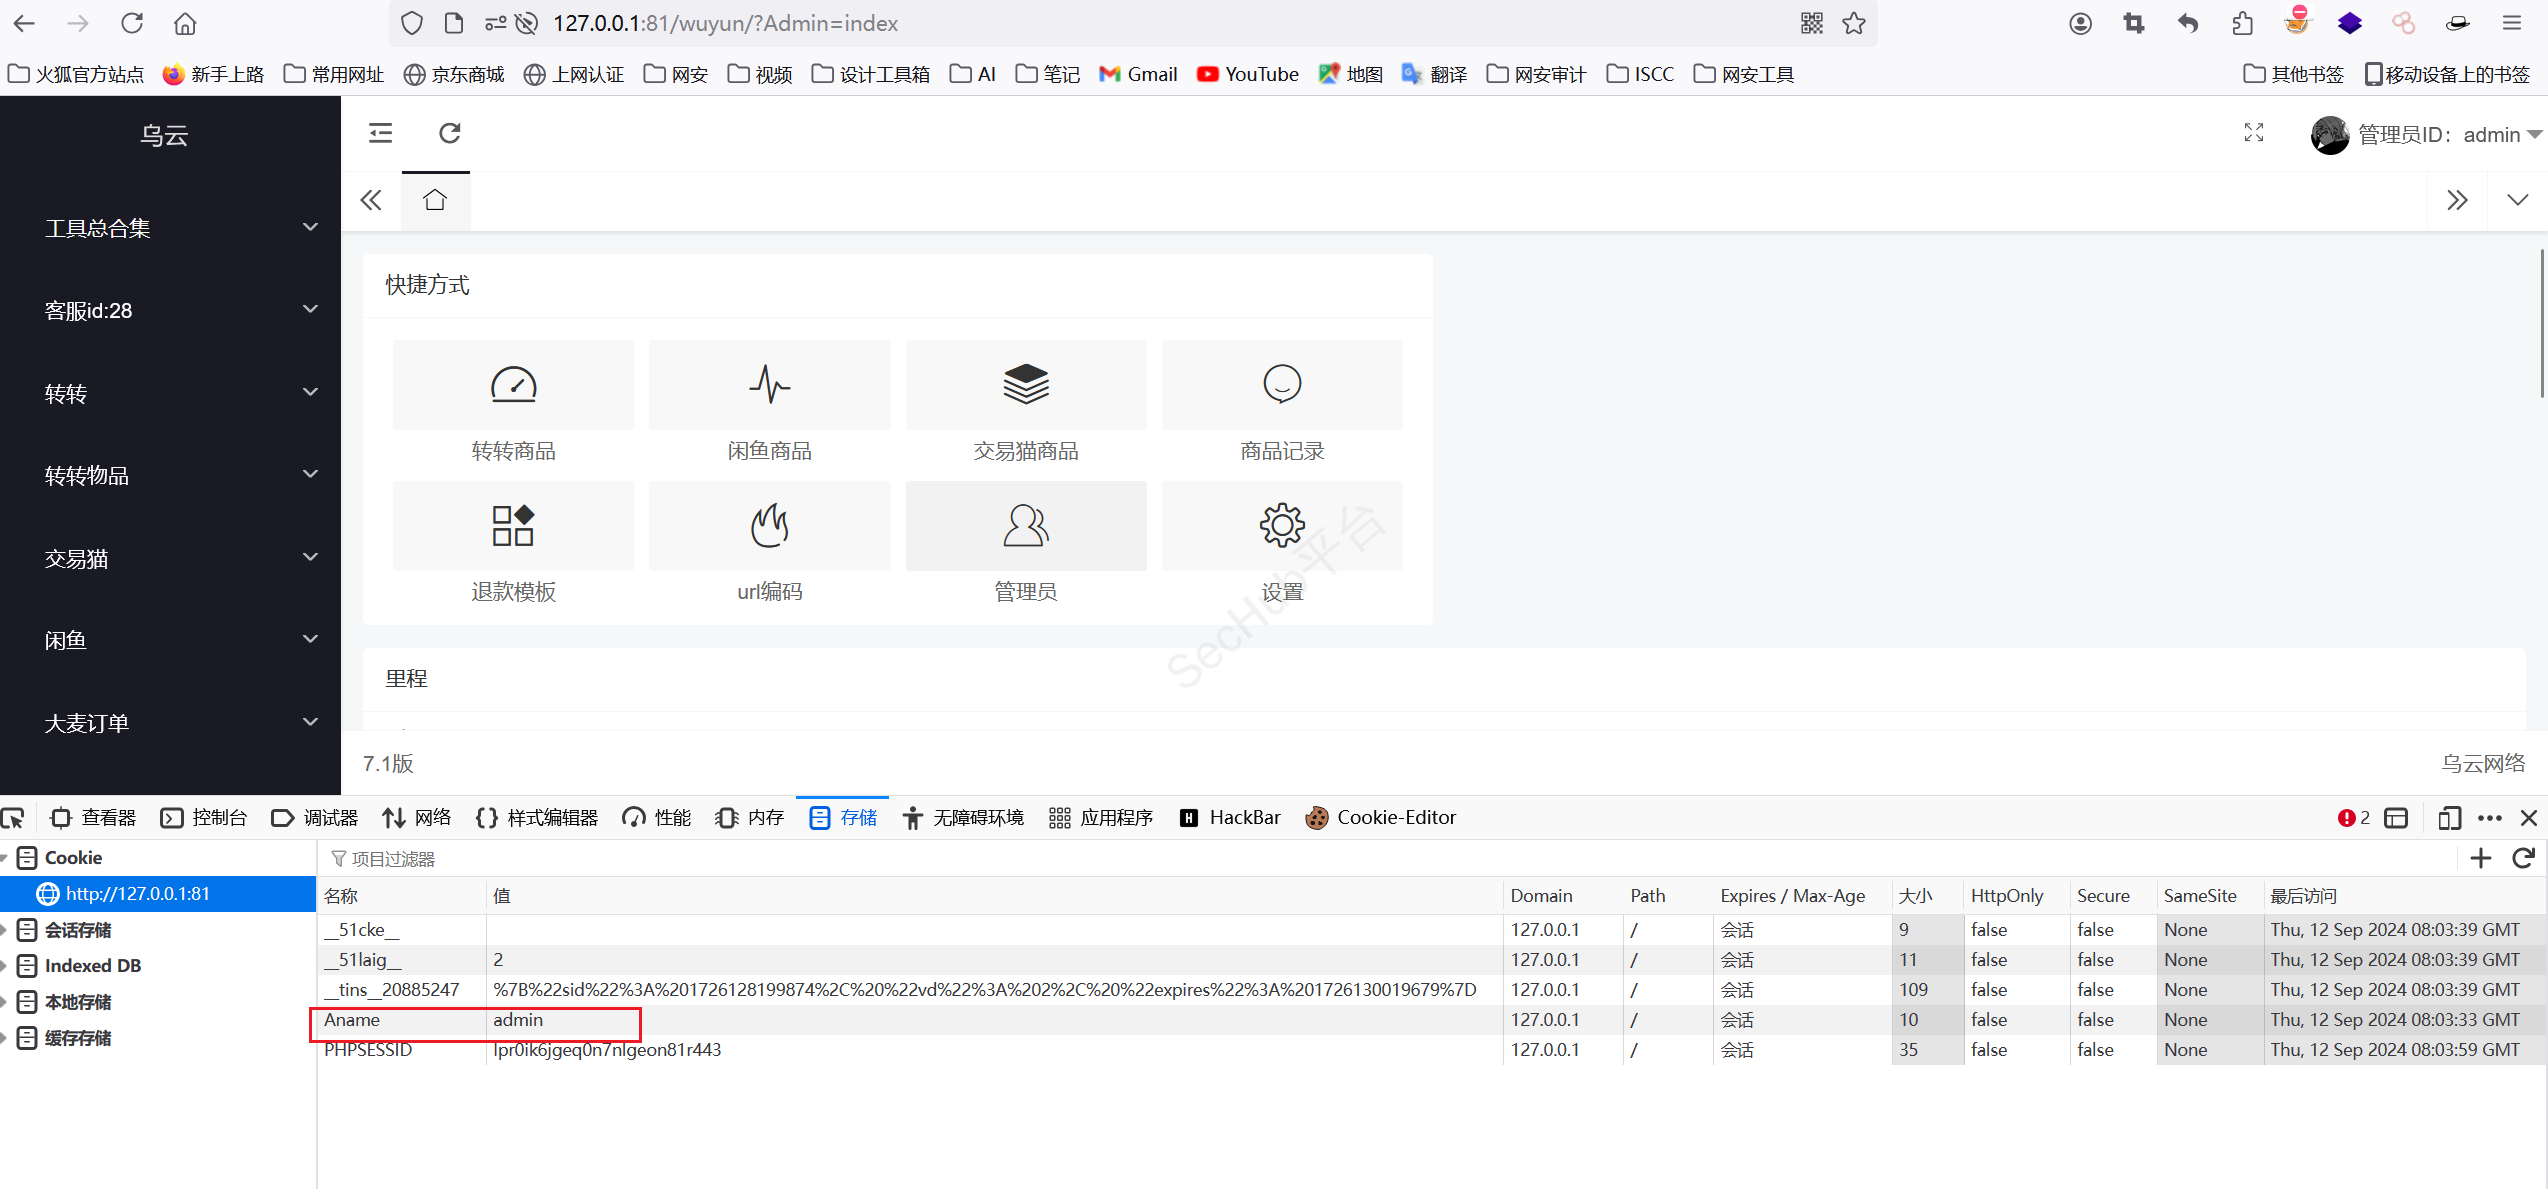
Task: Switch to the 网络 devtools tab
Action: click(417, 818)
